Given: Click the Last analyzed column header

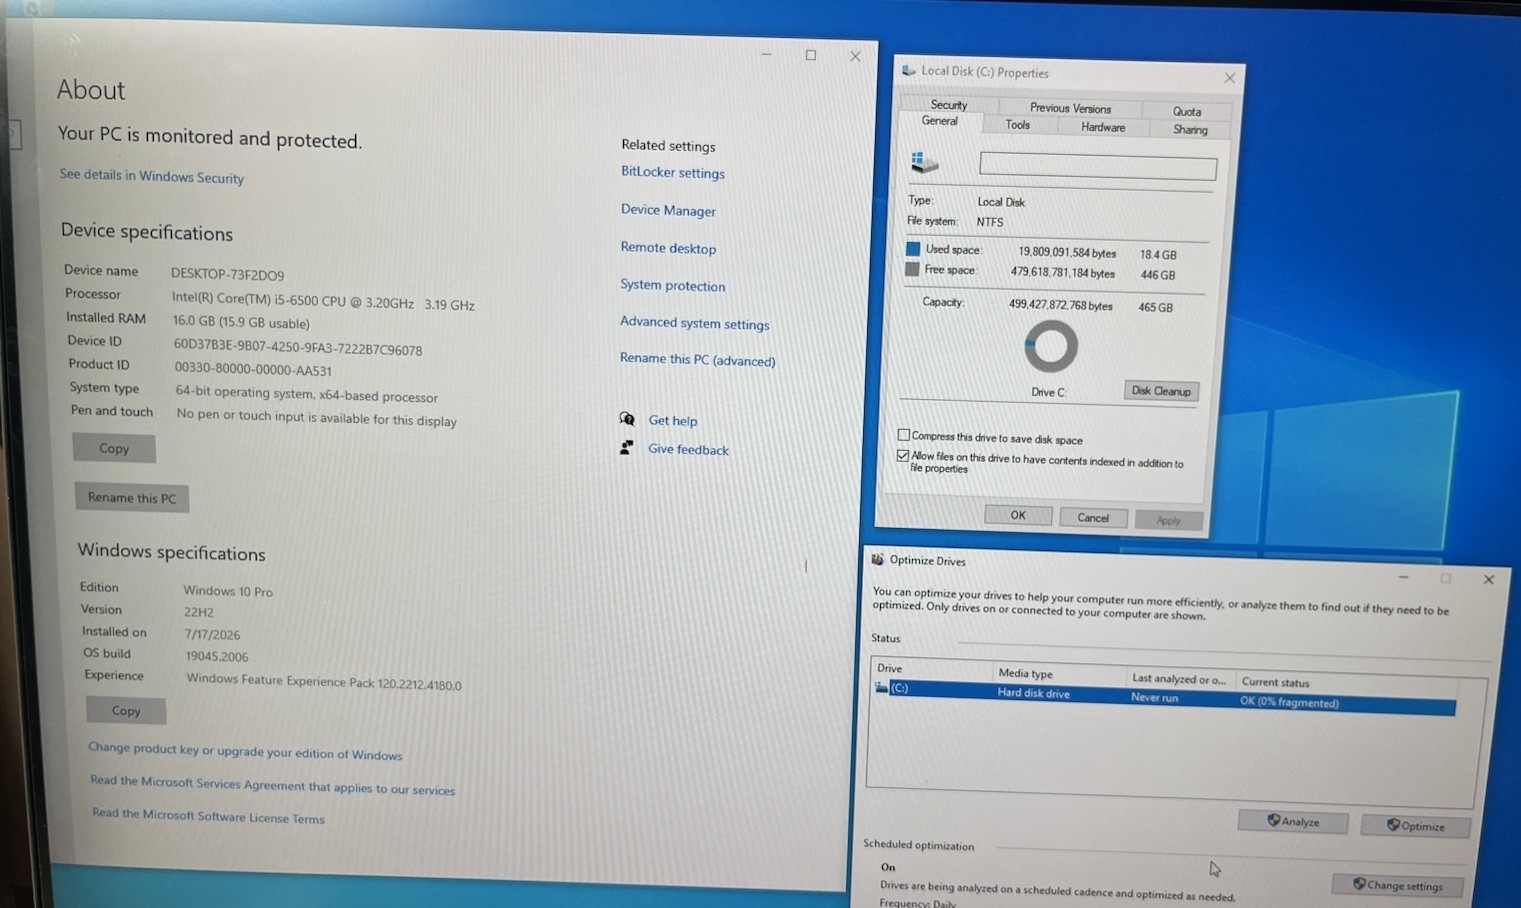Looking at the screenshot, I should click(1179, 679).
